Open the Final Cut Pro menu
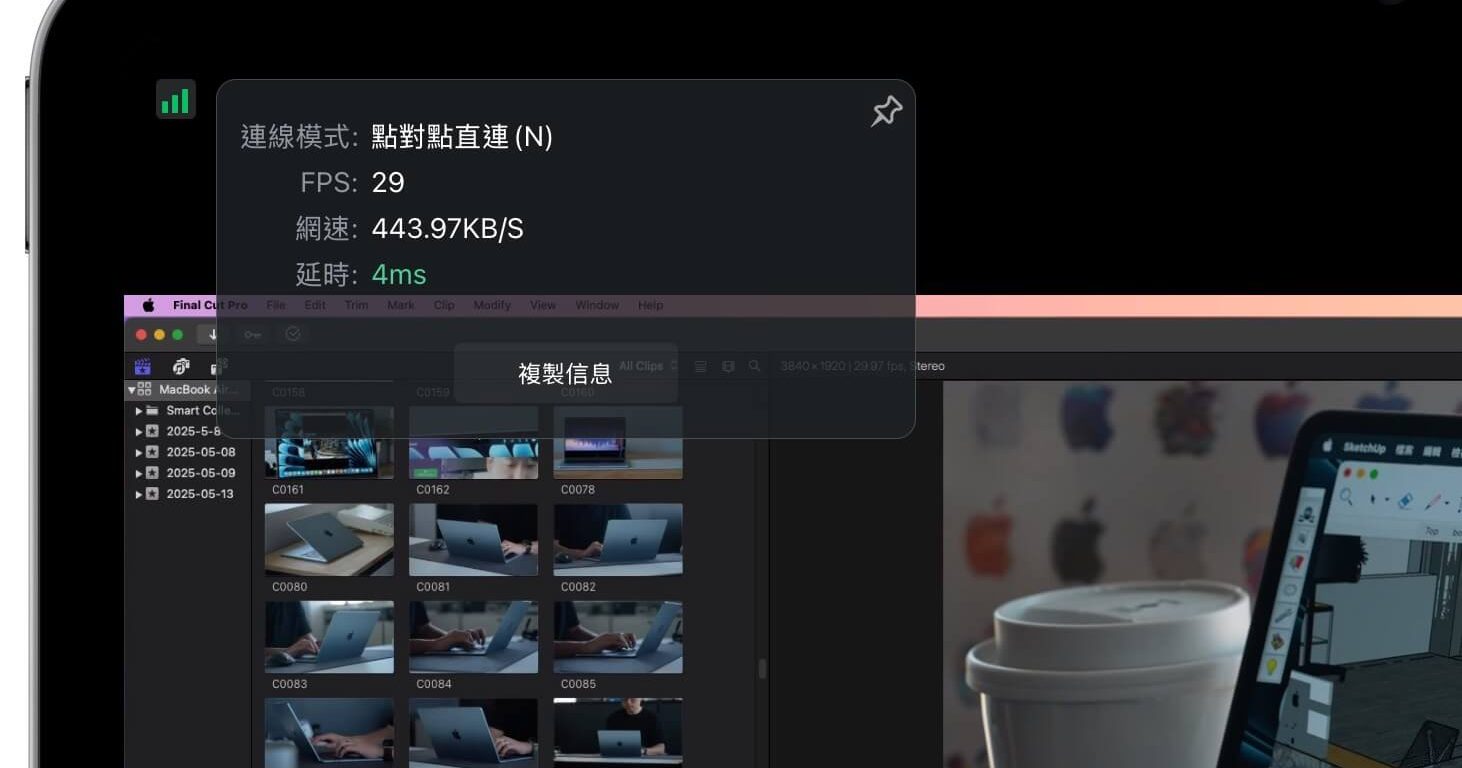Image resolution: width=1462 pixels, height=768 pixels. click(210, 305)
